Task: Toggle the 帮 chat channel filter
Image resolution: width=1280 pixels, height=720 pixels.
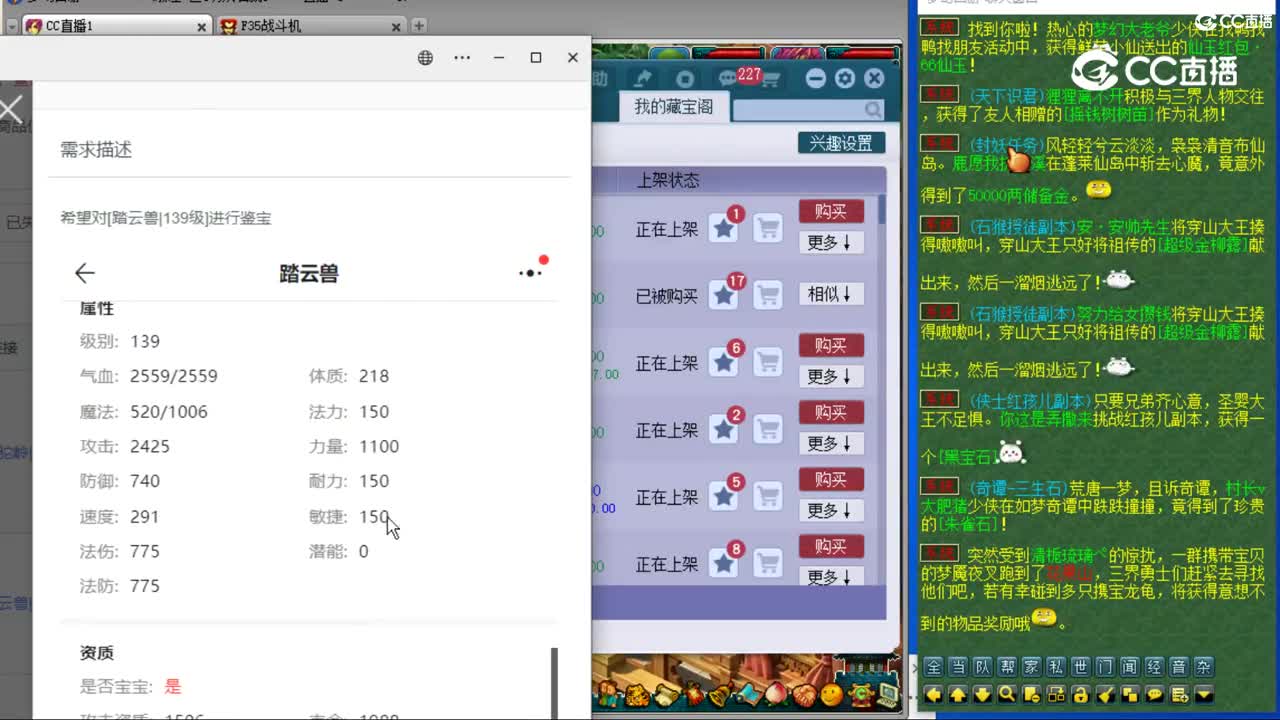Action: 1007,667
